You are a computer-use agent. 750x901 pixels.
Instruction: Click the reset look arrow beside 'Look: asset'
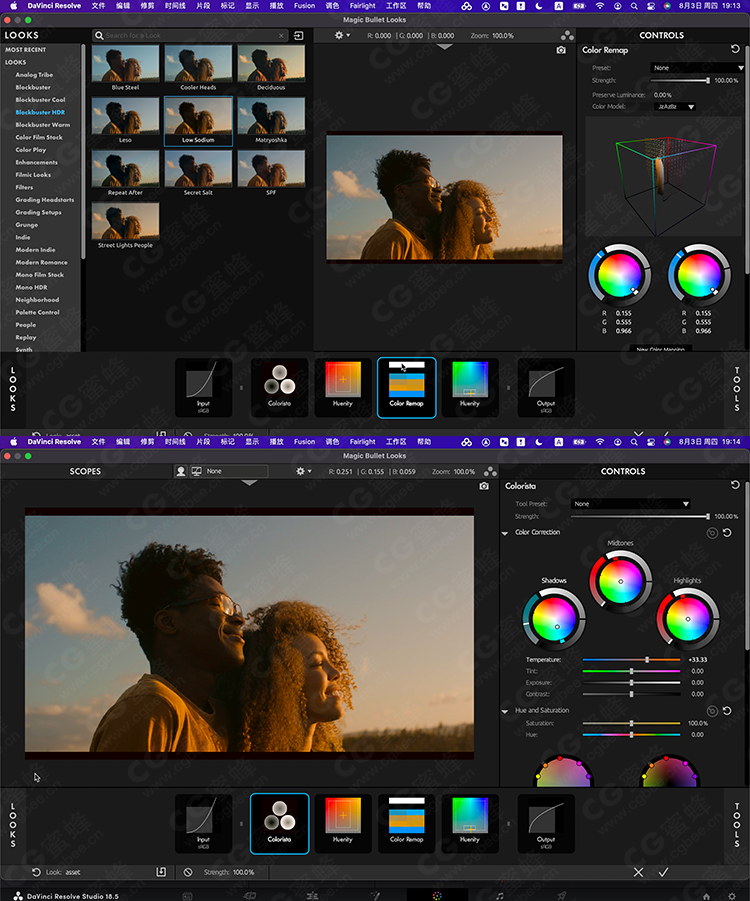36,872
